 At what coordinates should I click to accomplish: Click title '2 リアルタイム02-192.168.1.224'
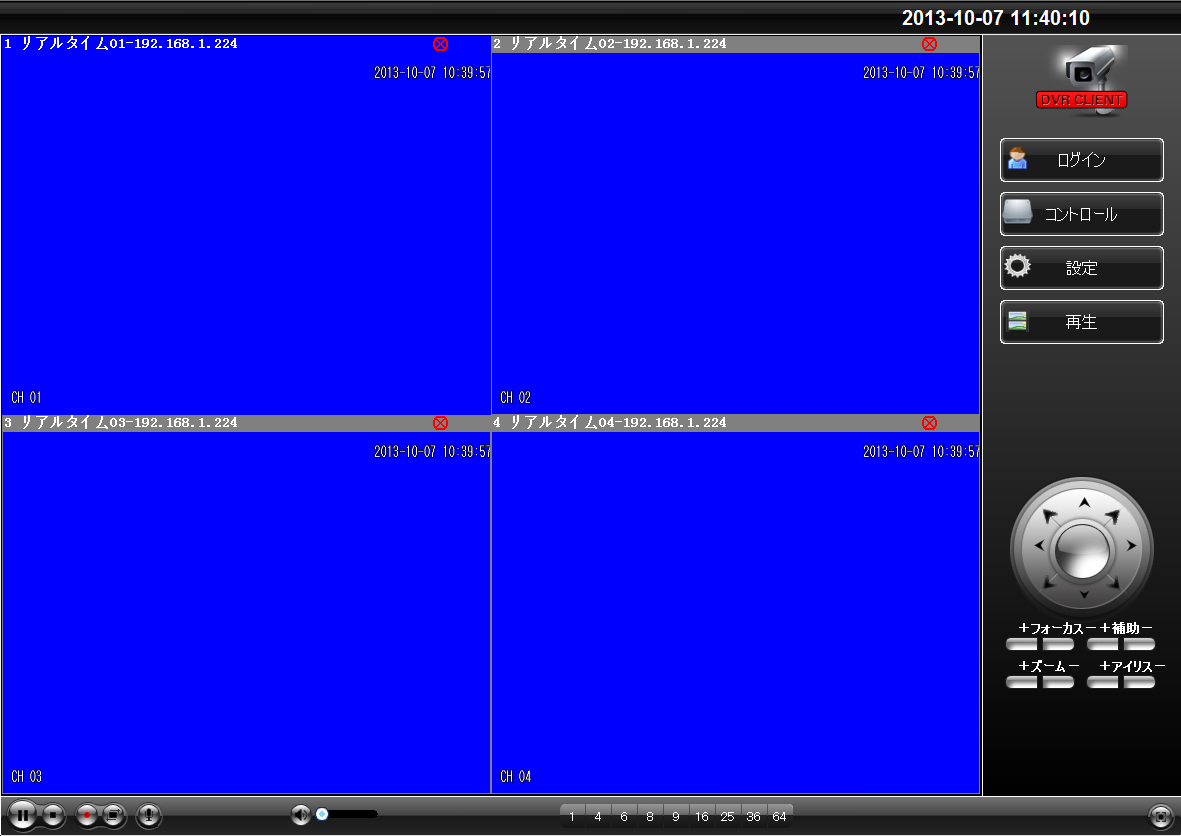click(x=609, y=44)
